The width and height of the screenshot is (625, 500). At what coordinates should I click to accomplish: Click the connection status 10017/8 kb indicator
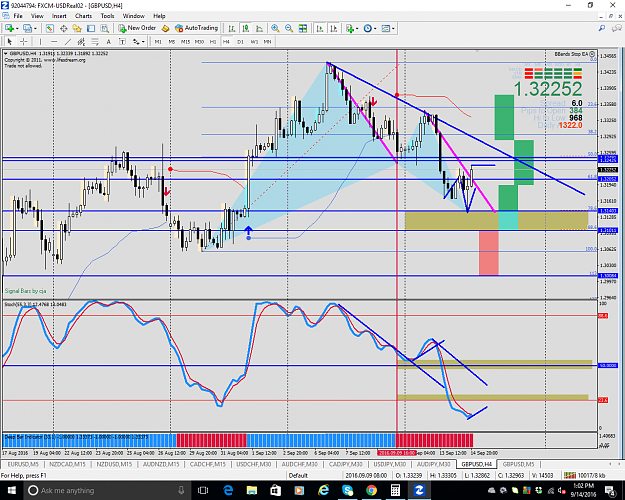(585, 475)
